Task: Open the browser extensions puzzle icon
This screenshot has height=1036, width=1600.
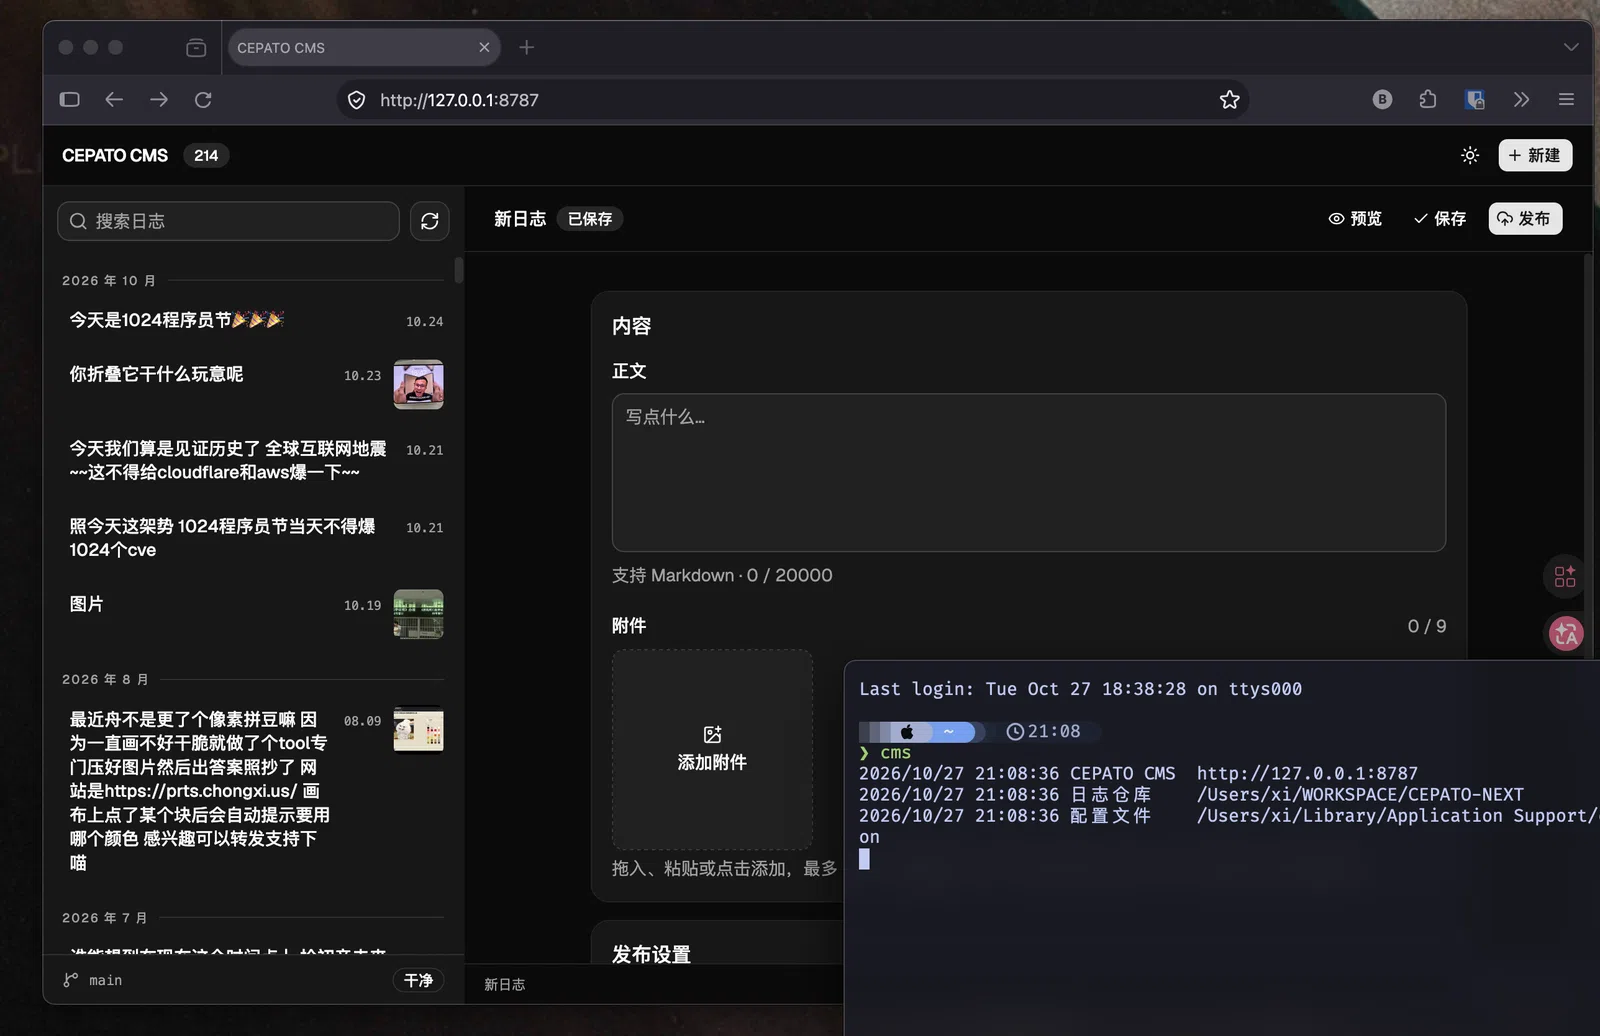Action: 1428,100
